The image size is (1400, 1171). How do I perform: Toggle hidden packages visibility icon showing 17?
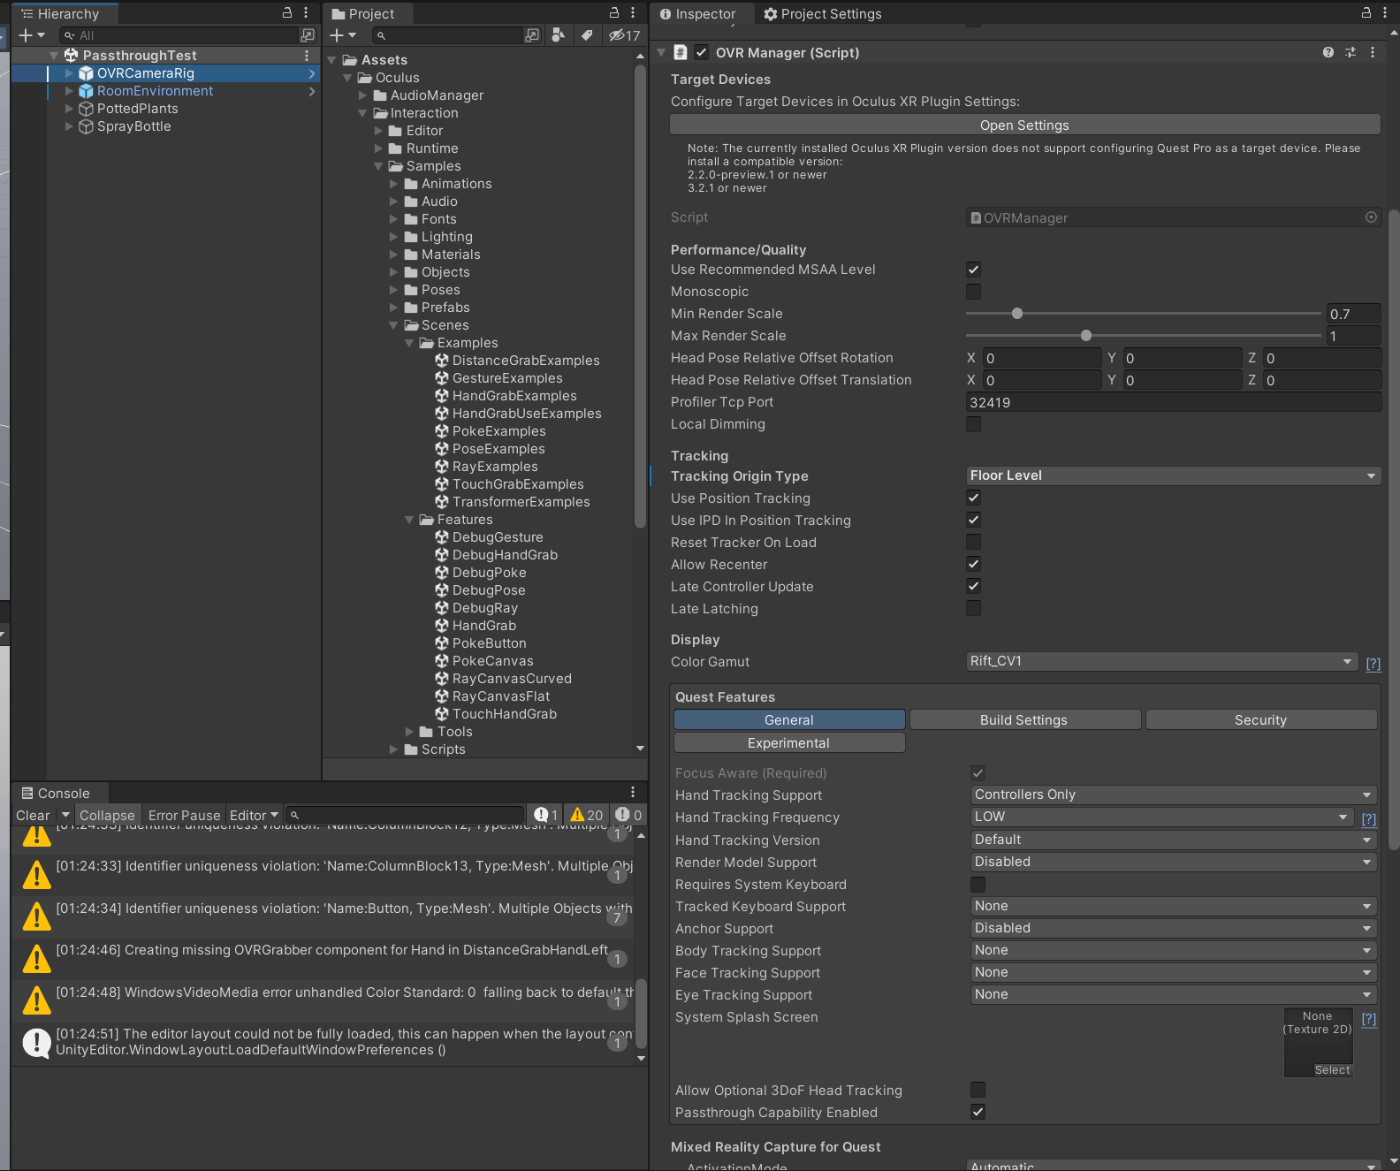coord(625,35)
